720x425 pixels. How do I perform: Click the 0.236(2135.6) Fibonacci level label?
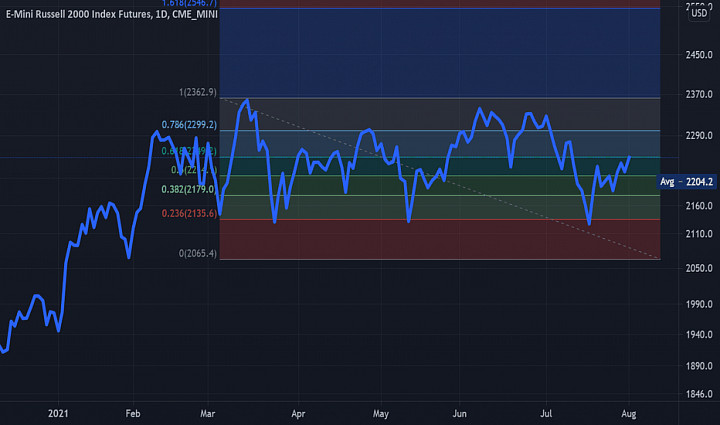coord(189,213)
